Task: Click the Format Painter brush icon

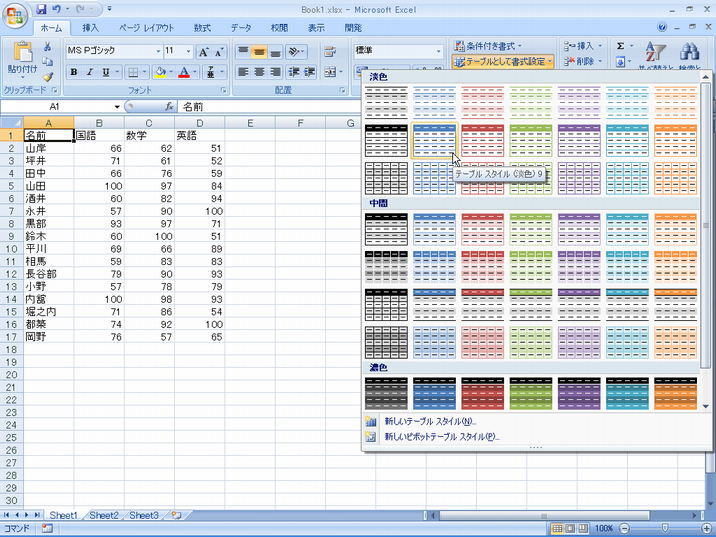Action: click(47, 76)
